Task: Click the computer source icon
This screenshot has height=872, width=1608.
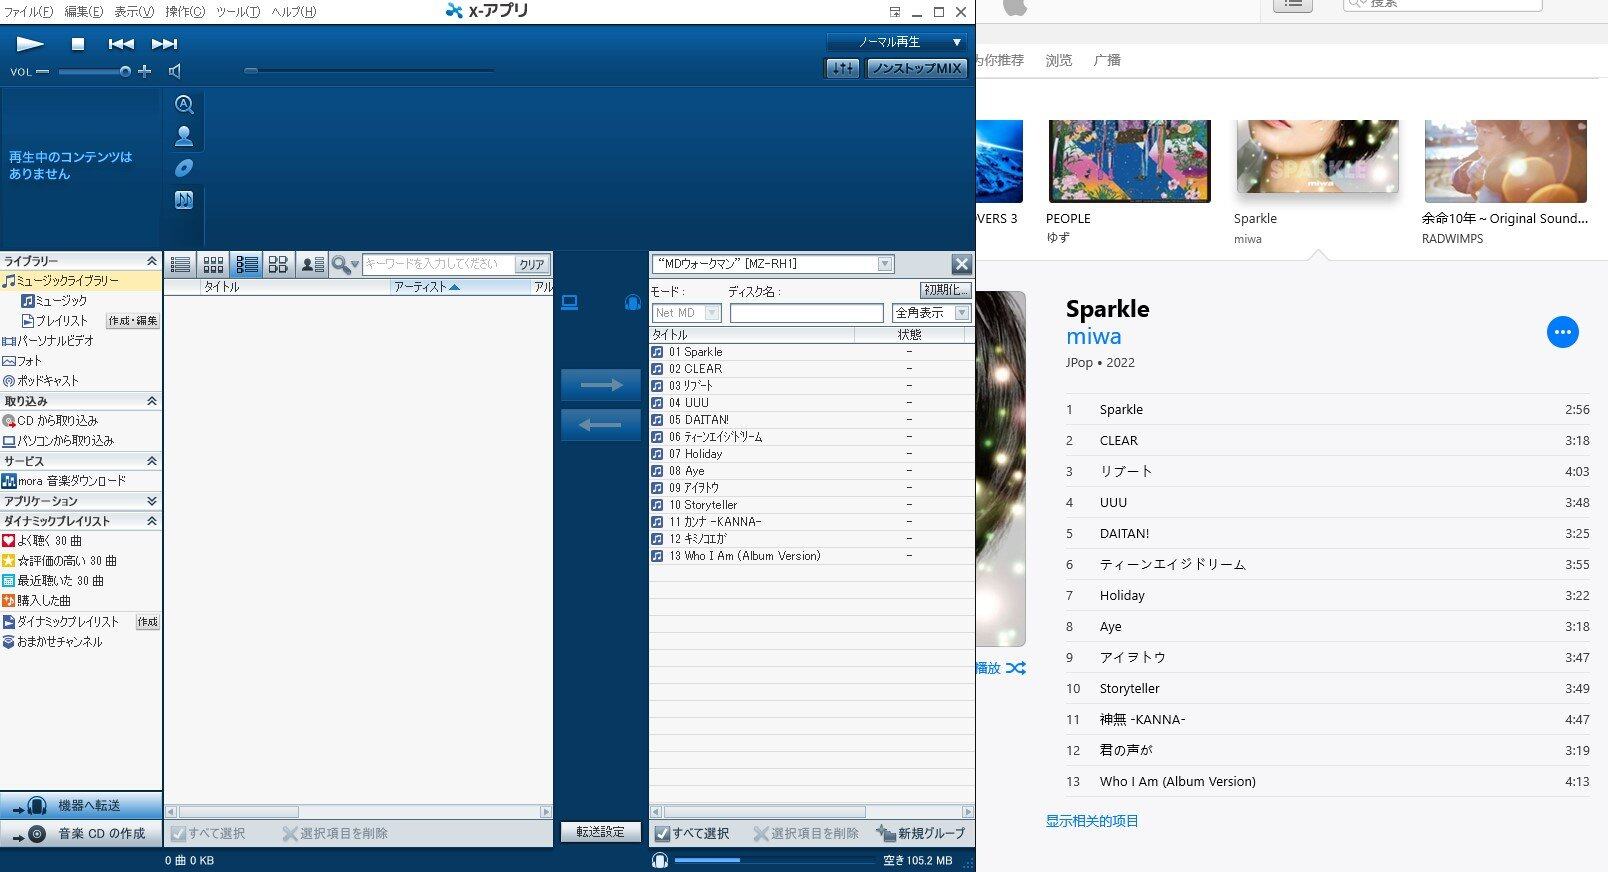Action: tap(570, 302)
